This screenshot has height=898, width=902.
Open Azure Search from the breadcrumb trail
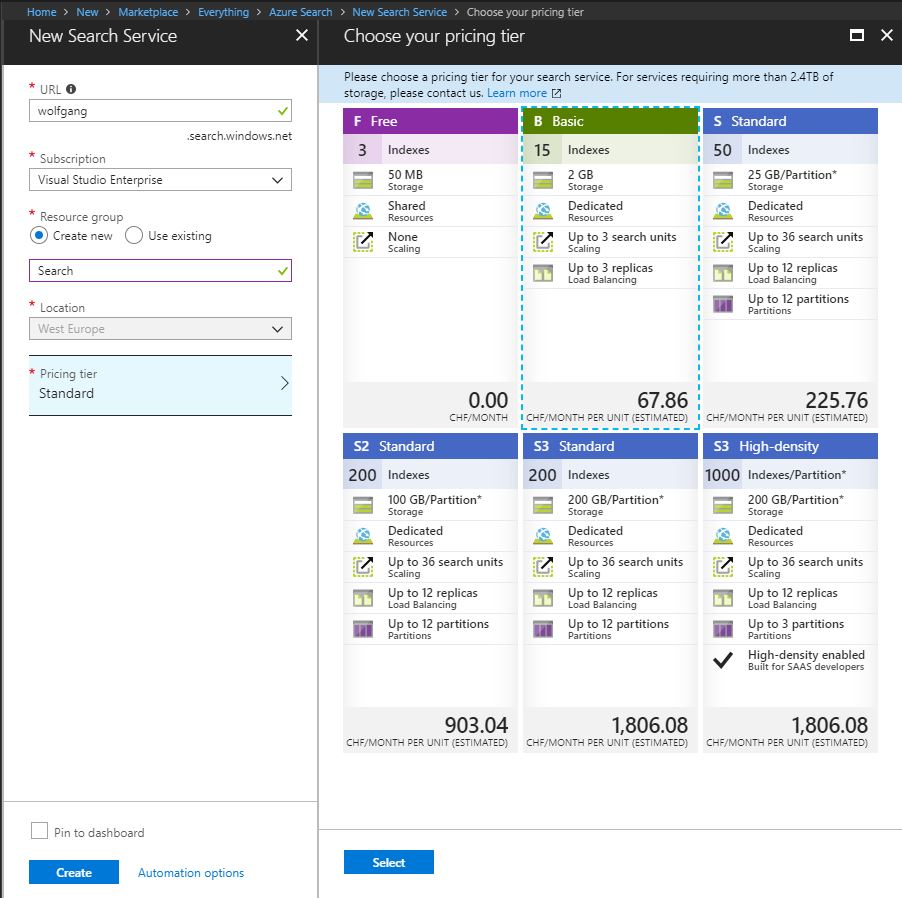coord(300,11)
